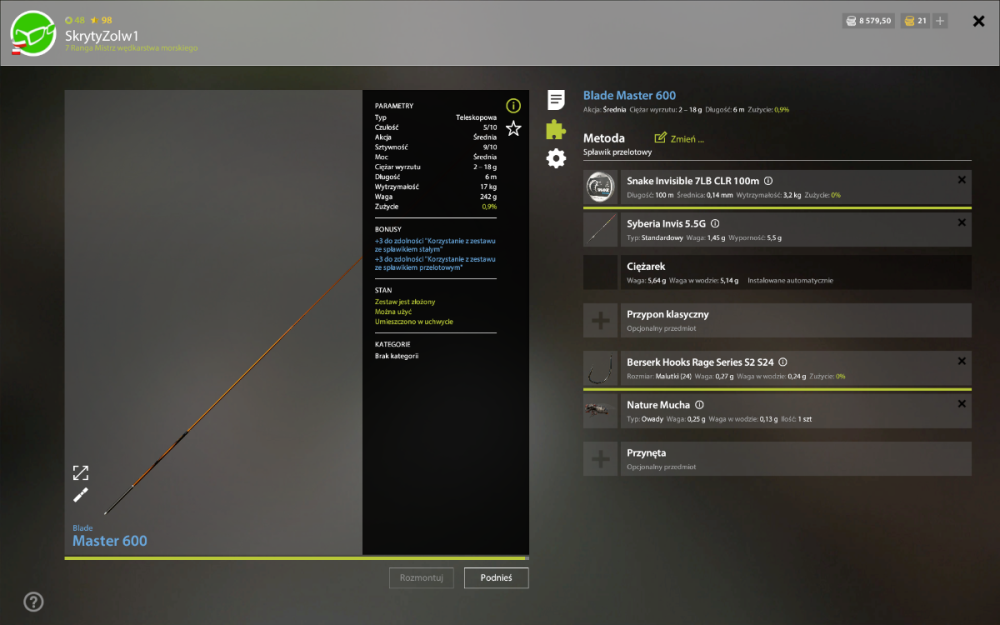Screen dimensions: 1000x625
Task: Select the Ciężarek sinker row
Action: pos(777,272)
